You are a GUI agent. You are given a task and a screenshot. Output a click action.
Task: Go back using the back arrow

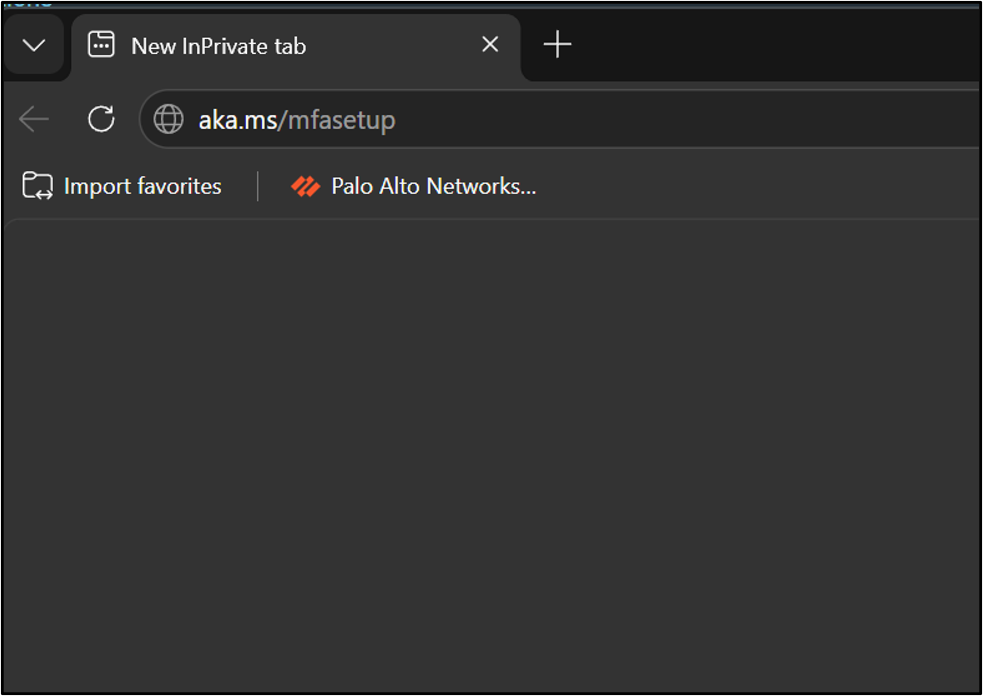34,119
